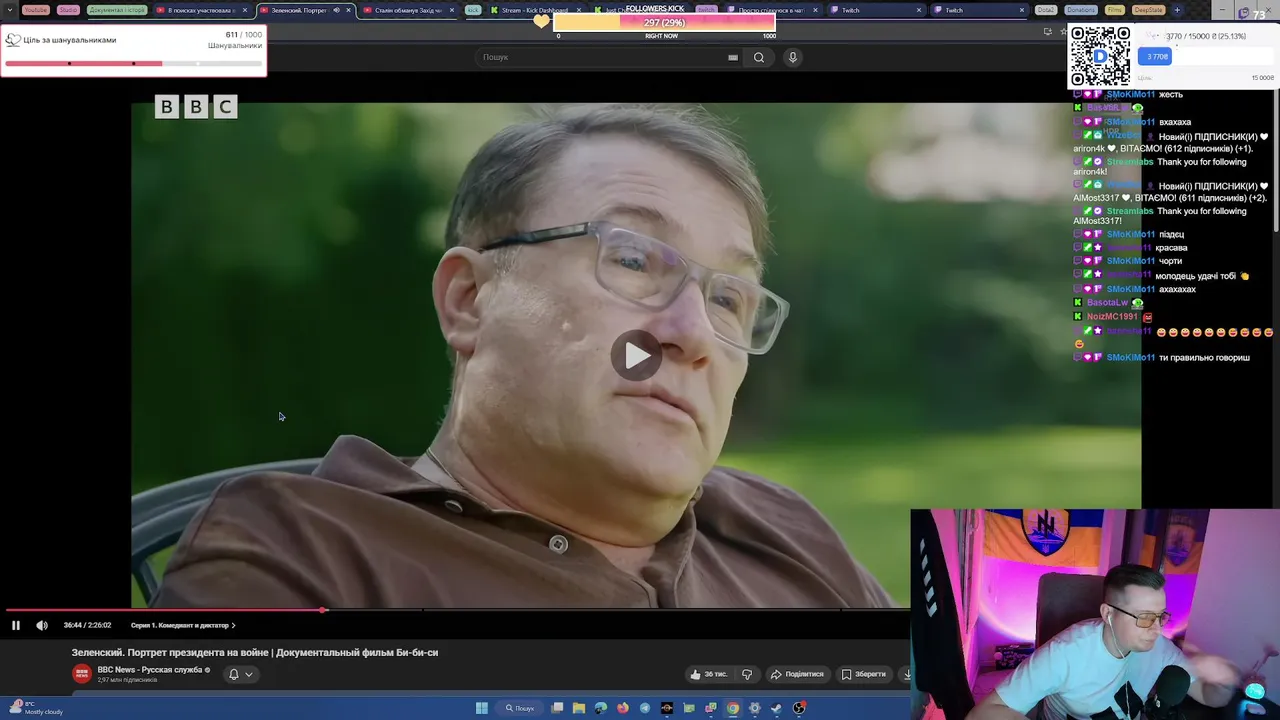Open Steam from the taskbar
This screenshot has width=1280, height=720.
coord(777,708)
